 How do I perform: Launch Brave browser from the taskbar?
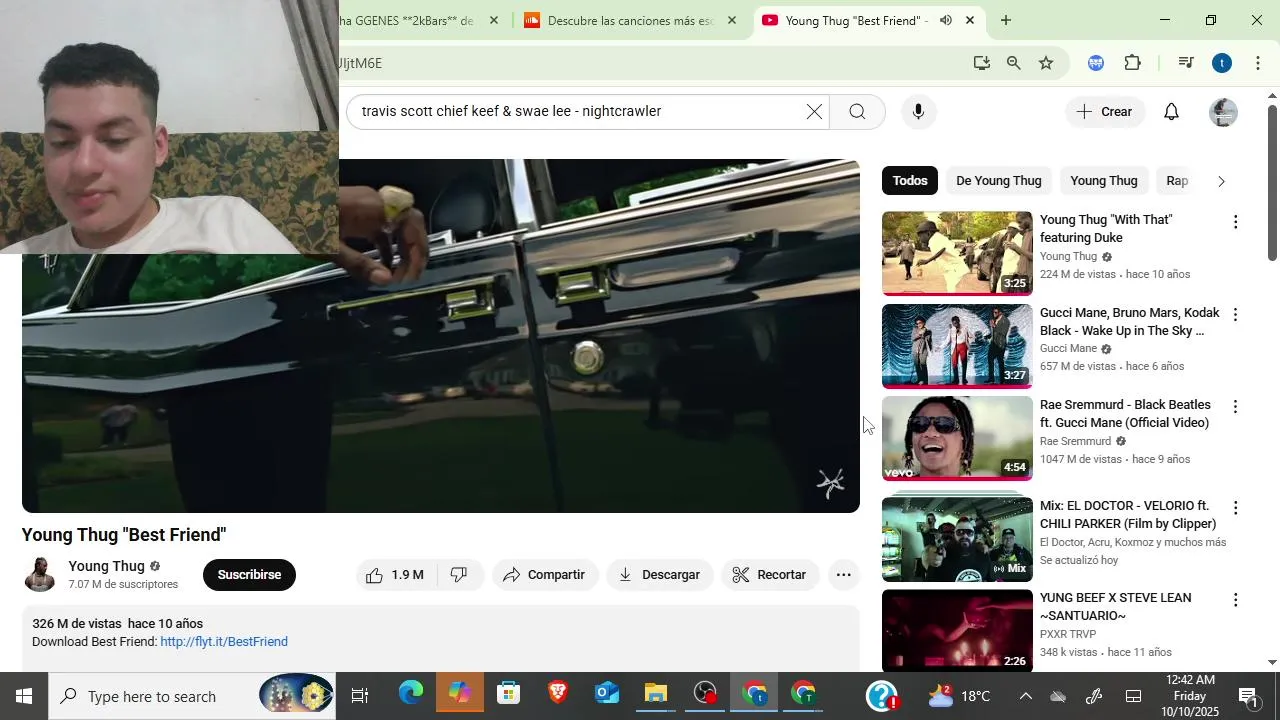[x=558, y=694]
